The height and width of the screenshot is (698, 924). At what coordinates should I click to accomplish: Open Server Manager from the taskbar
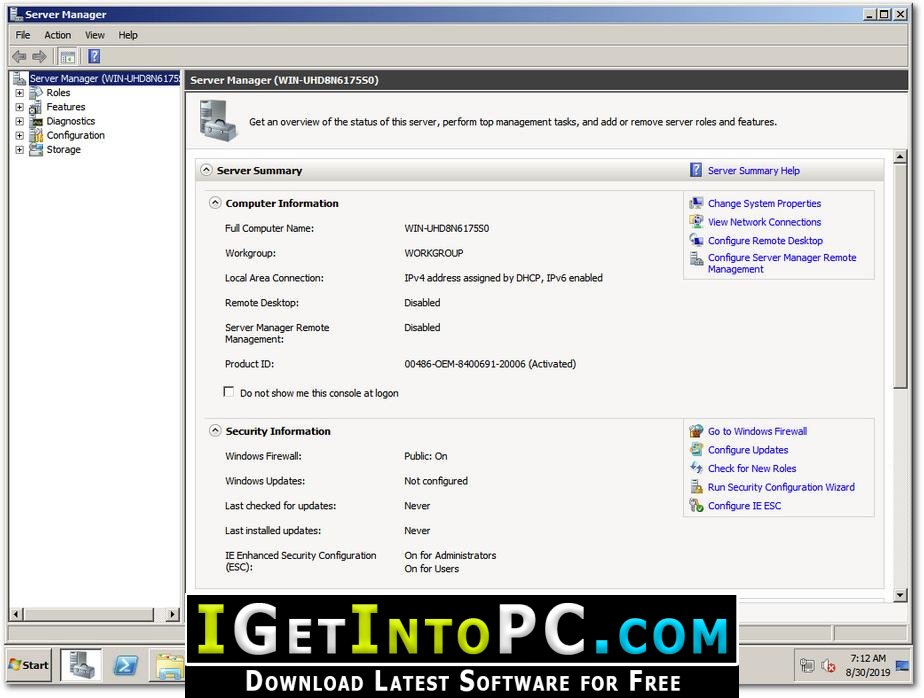pyautogui.click(x=81, y=665)
